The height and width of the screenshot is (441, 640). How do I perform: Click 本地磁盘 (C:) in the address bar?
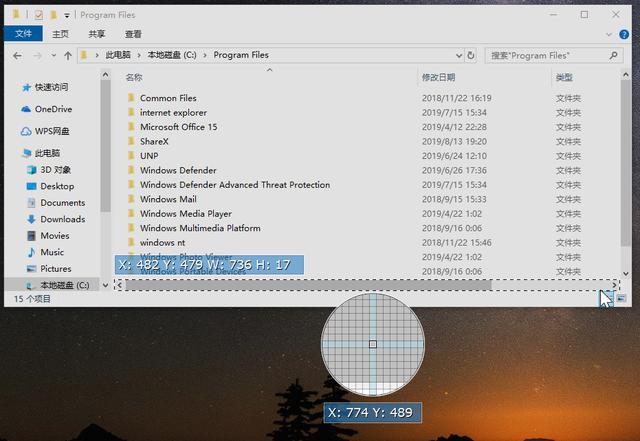pyautogui.click(x=172, y=55)
